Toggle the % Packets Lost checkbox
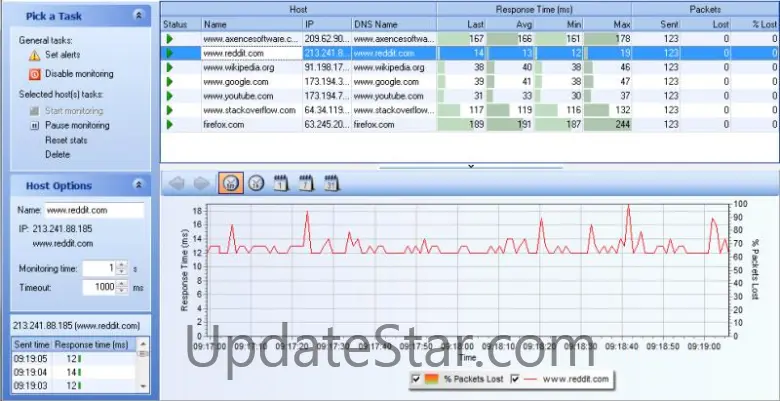The height and width of the screenshot is (401, 780). 416,379
